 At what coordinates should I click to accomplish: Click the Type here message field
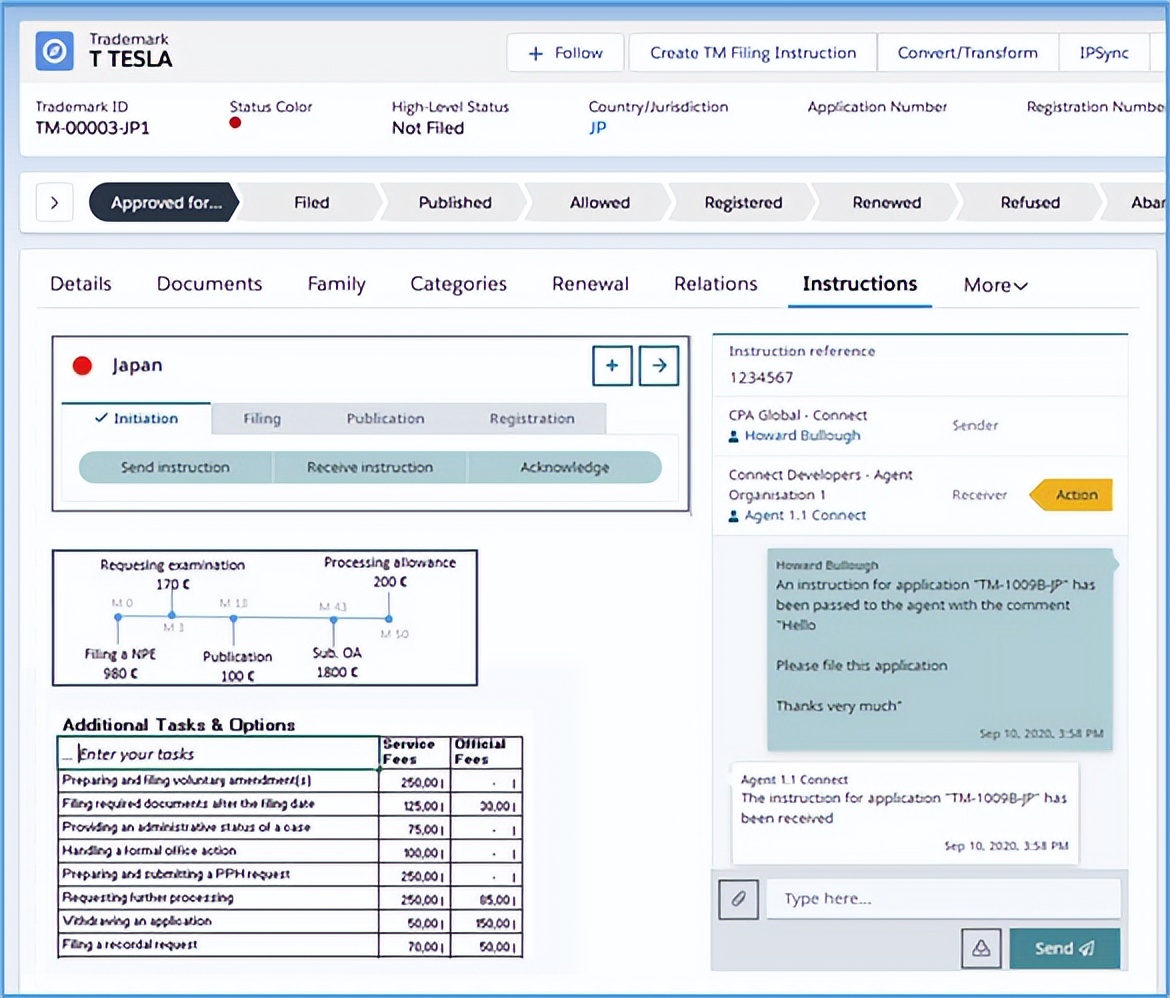[x=943, y=899]
